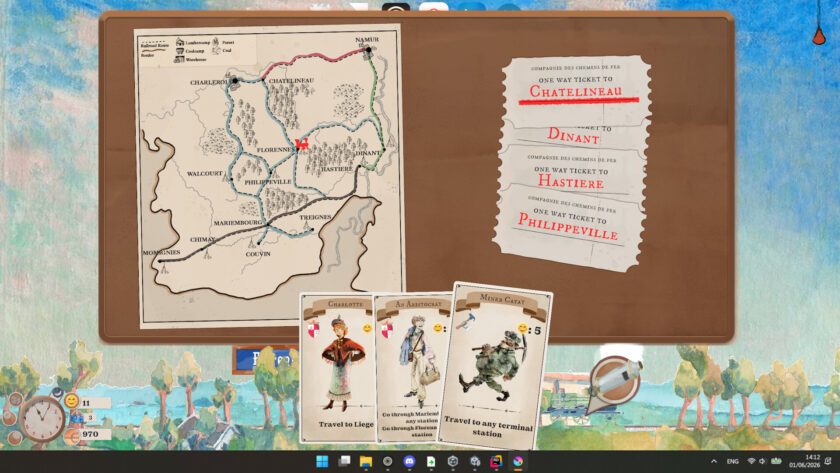The width and height of the screenshot is (840, 473).
Task: Select the Miner passenger card
Action: (496, 366)
